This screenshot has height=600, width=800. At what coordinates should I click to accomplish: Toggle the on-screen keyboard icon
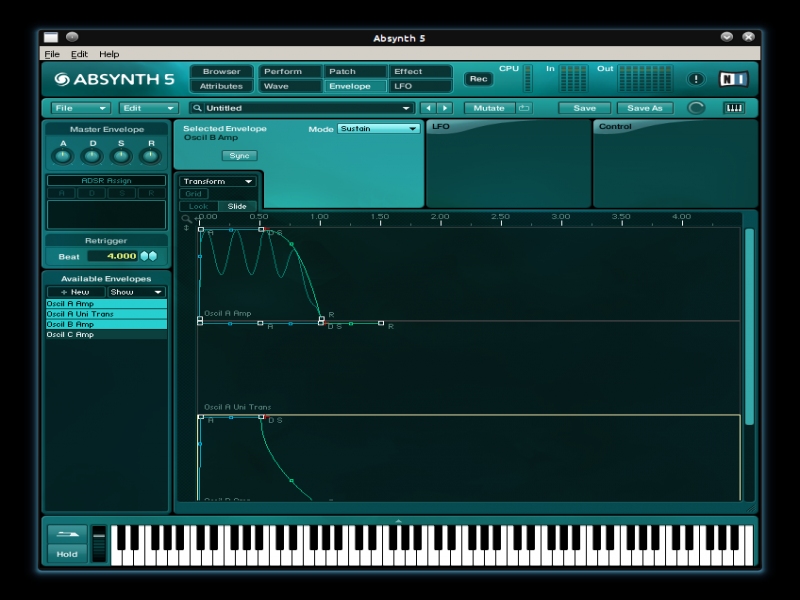pos(734,108)
